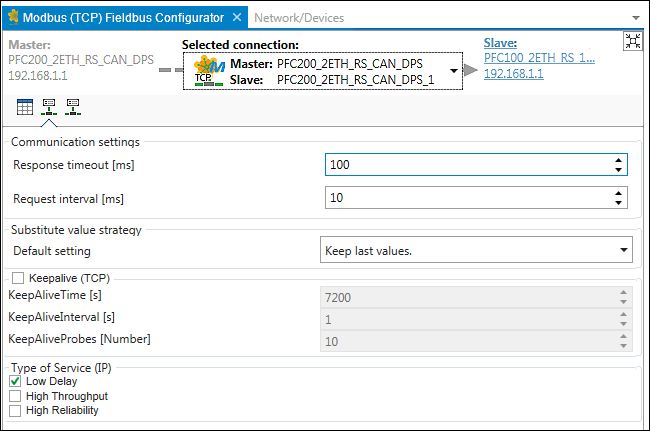
Task: Click the master IP 192.168.1.1 text
Action: (38, 76)
